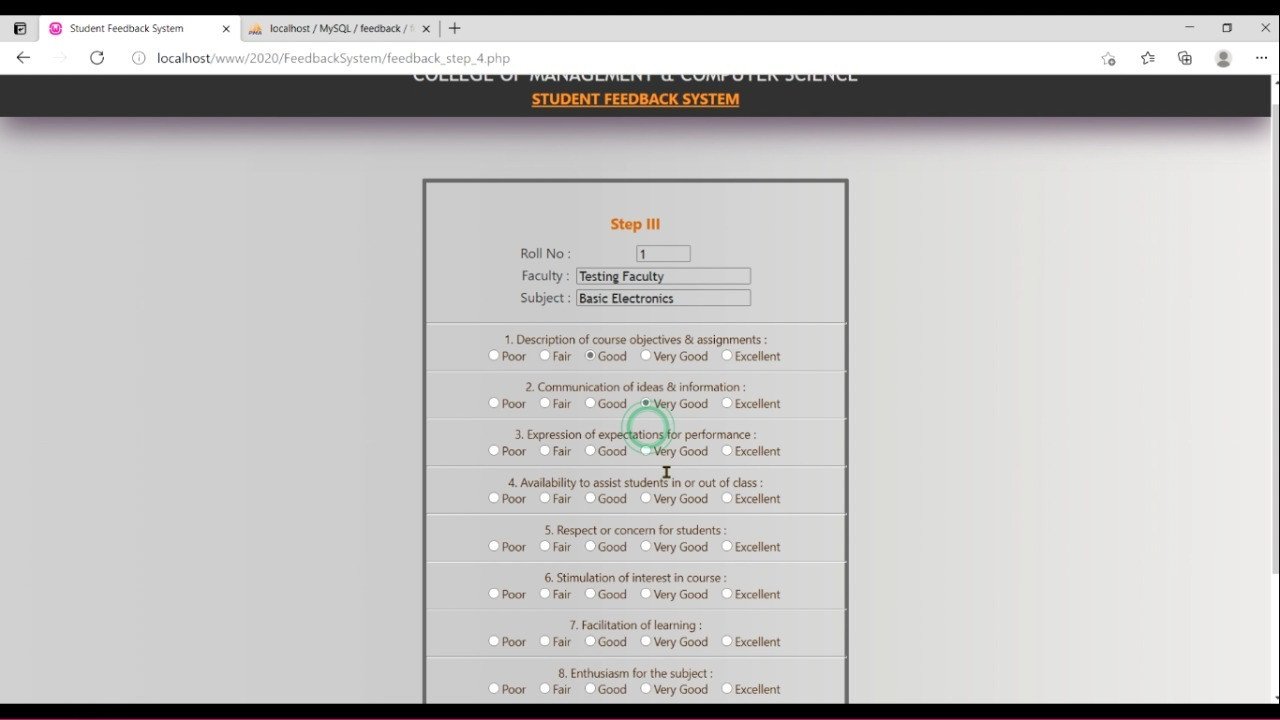
Task: Click the Roll No input field
Action: pos(663,254)
